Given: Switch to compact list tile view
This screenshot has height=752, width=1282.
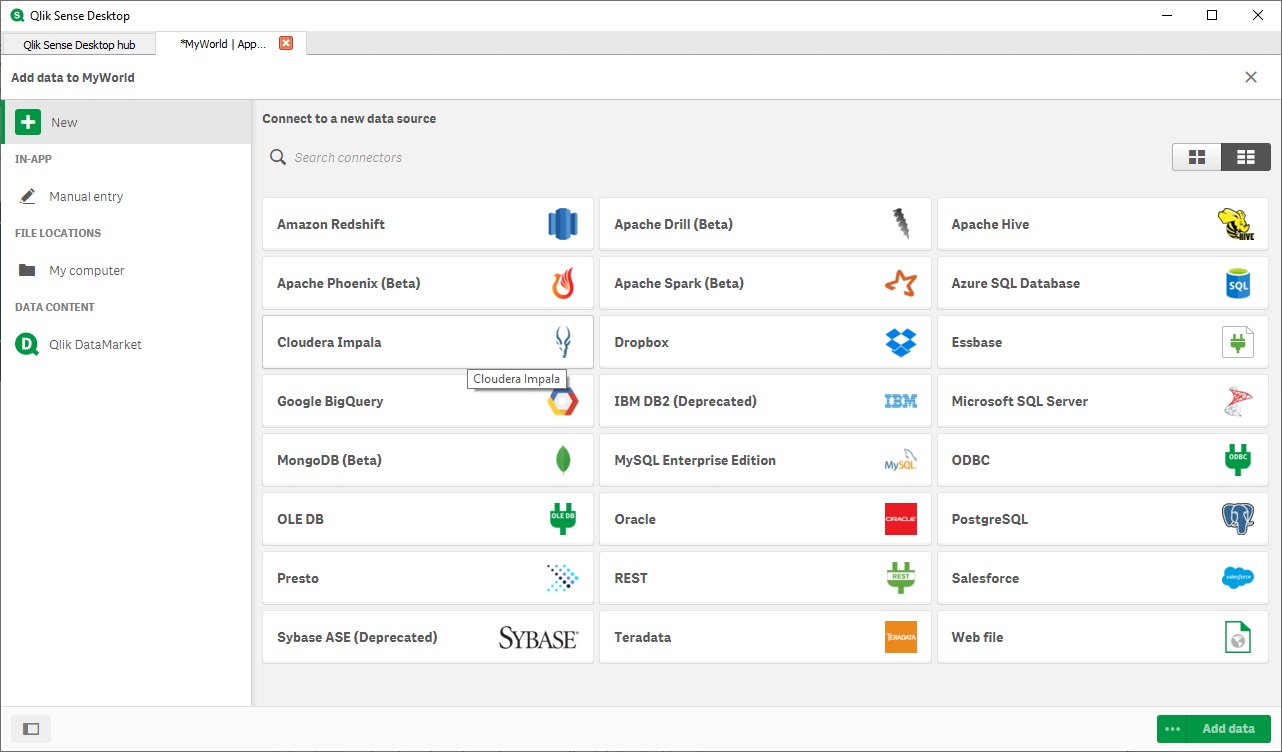Looking at the screenshot, I should pyautogui.click(x=1246, y=157).
